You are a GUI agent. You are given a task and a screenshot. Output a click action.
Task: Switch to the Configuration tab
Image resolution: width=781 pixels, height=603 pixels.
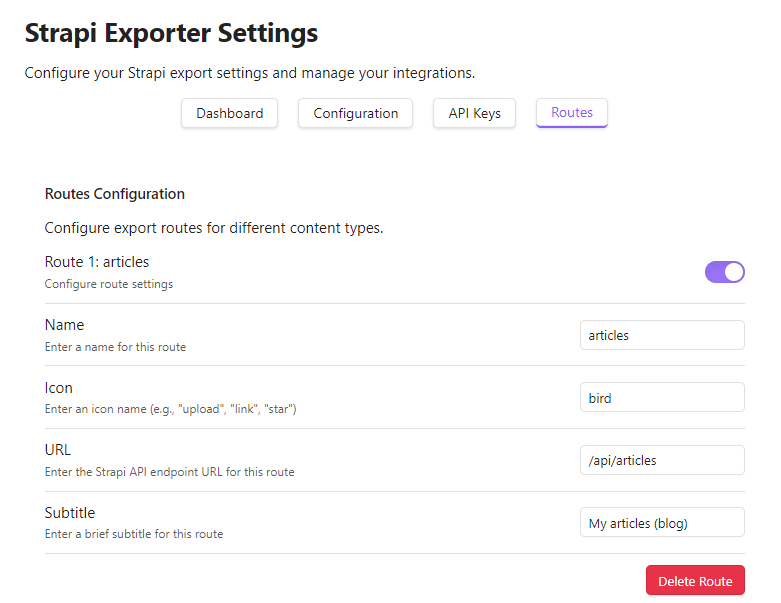pos(355,113)
